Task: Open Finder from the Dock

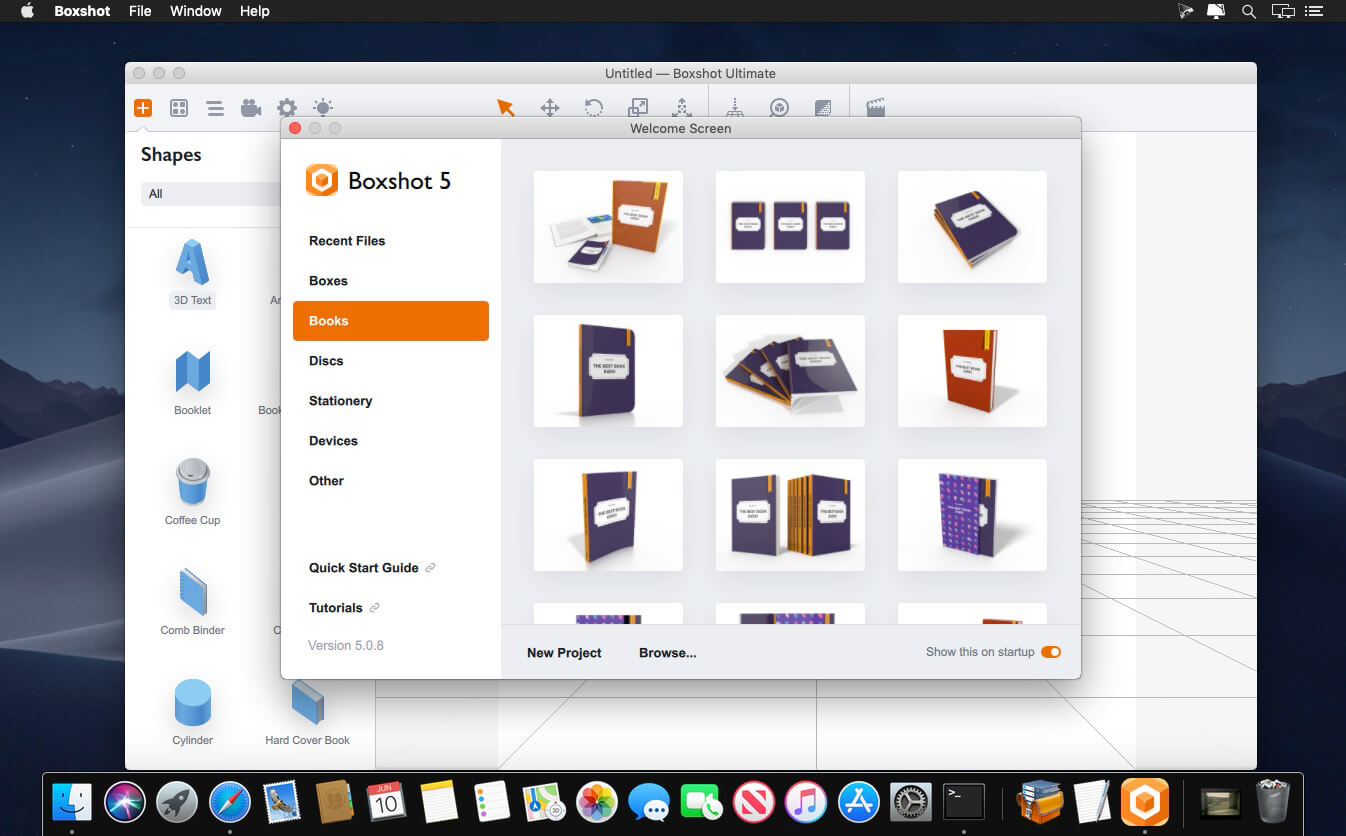Action: click(72, 801)
